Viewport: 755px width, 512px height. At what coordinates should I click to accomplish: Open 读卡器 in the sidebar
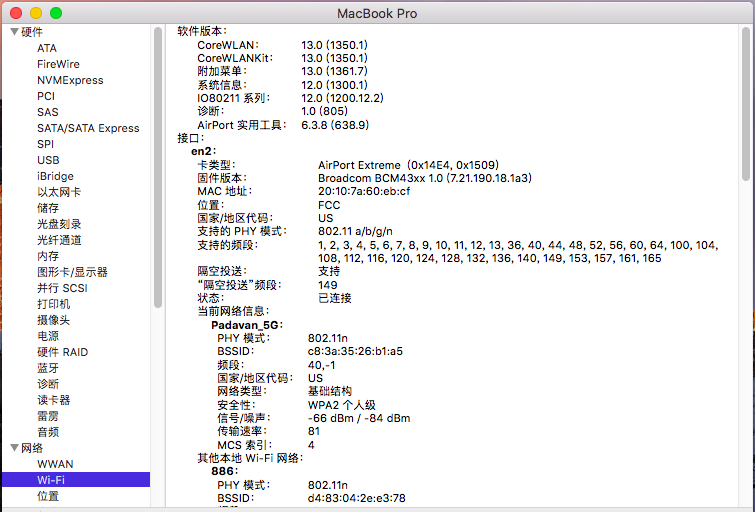[53, 400]
